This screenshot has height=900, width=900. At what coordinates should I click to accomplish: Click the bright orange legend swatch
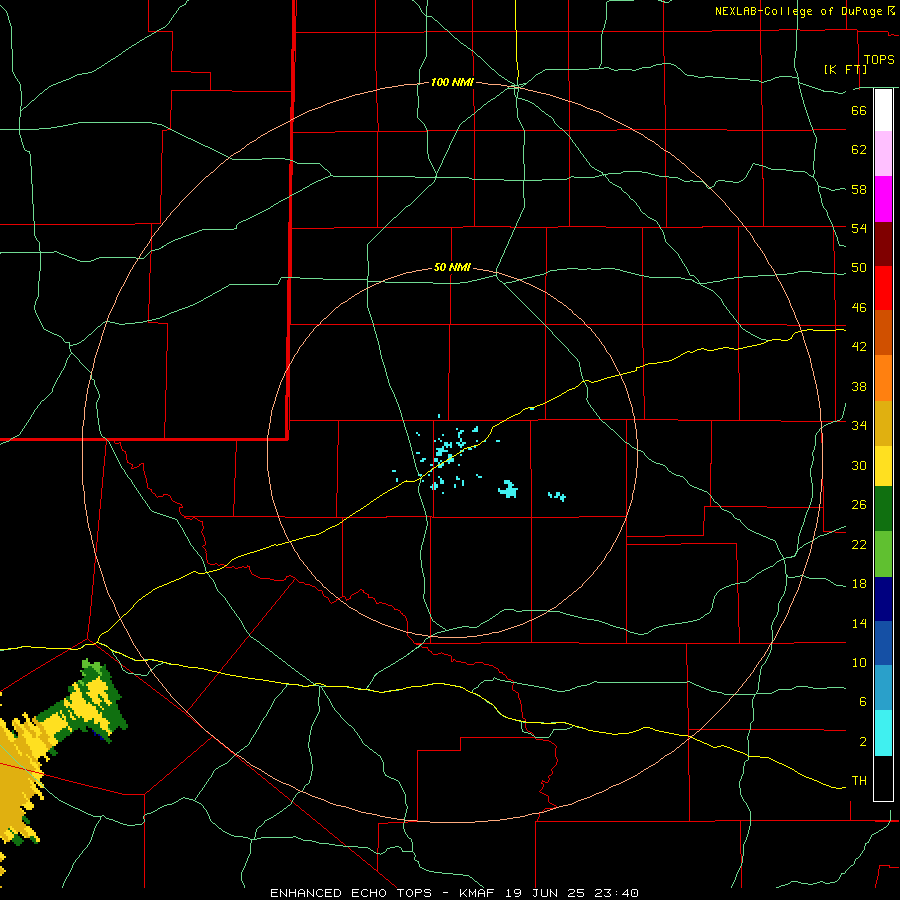(x=883, y=378)
